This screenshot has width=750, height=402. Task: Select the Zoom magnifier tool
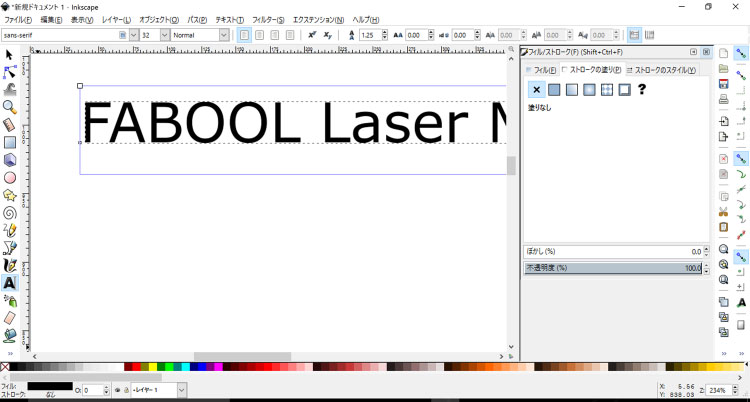pos(9,107)
